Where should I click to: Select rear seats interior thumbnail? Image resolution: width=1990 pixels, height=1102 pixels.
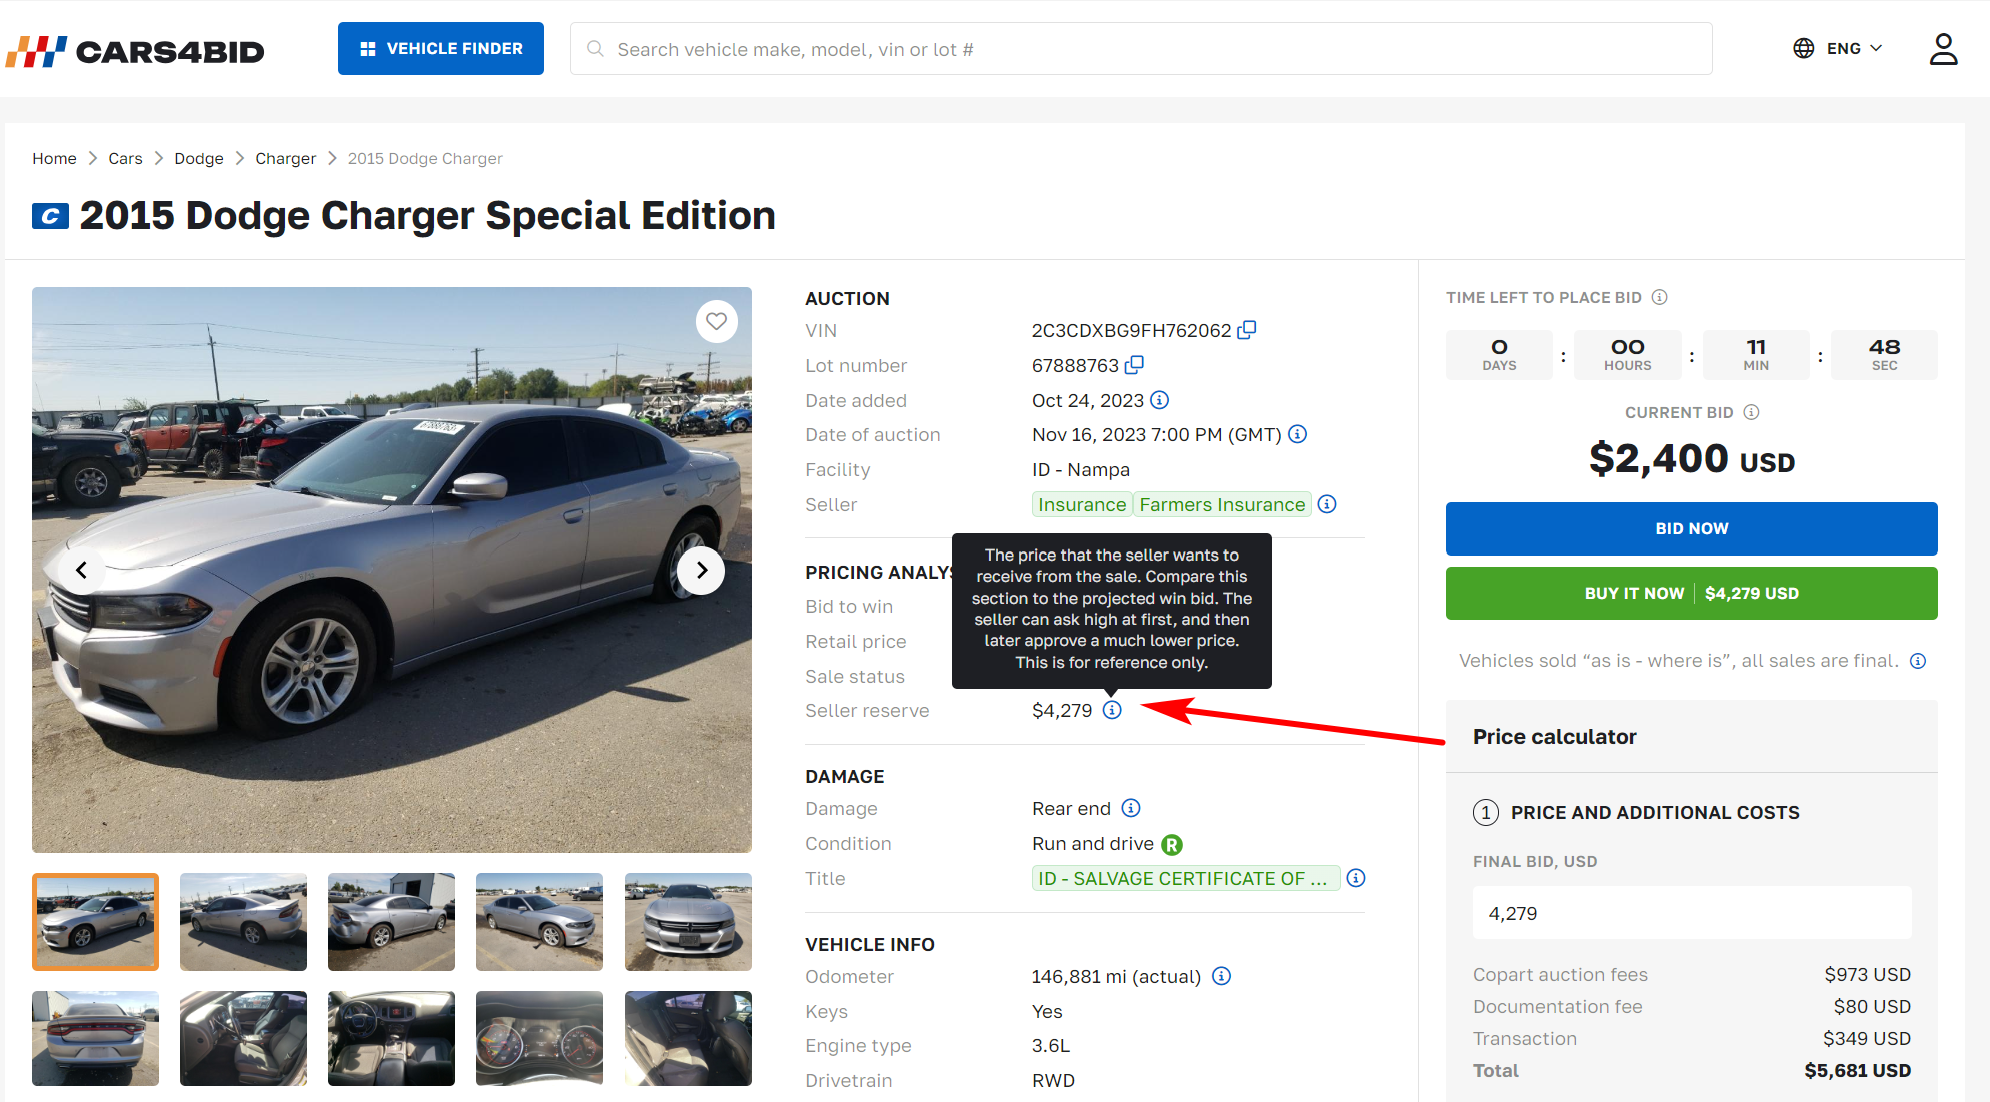(688, 1038)
